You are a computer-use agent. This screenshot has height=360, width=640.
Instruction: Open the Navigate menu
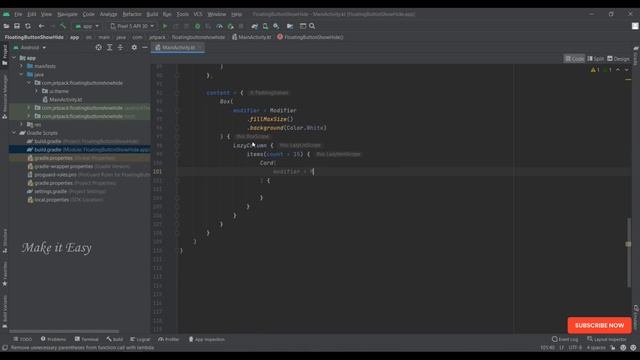click(67, 14)
